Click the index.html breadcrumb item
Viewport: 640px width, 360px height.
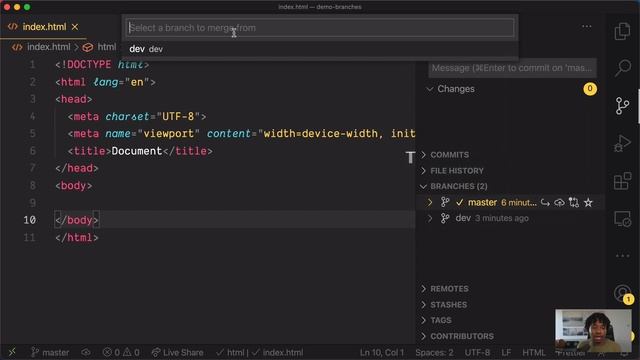pos(49,47)
